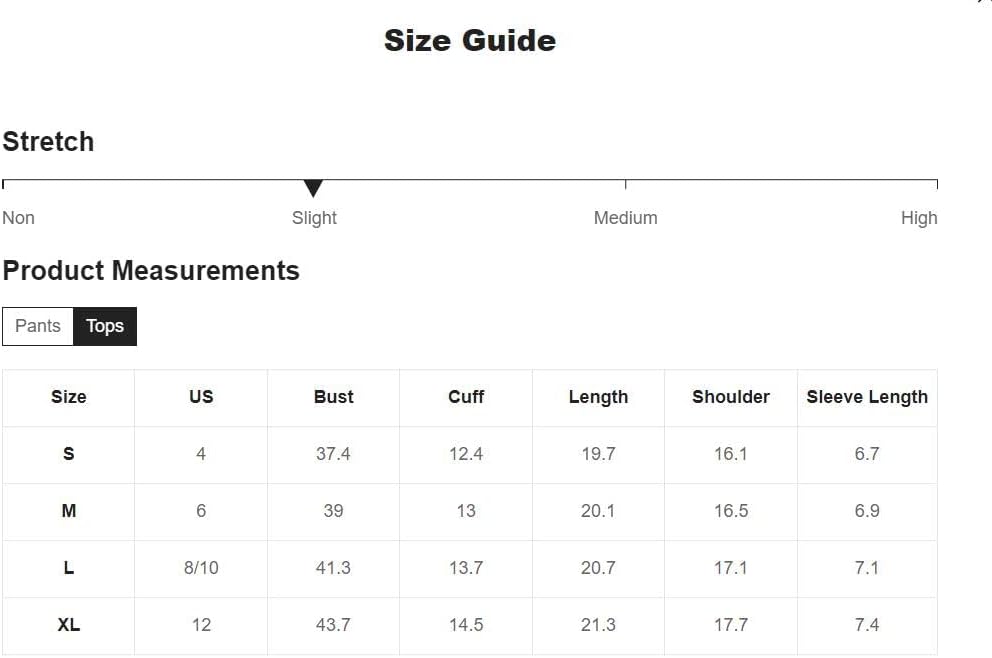992x658 pixels.
Task: Select the XL size row label
Action: [x=68, y=625]
